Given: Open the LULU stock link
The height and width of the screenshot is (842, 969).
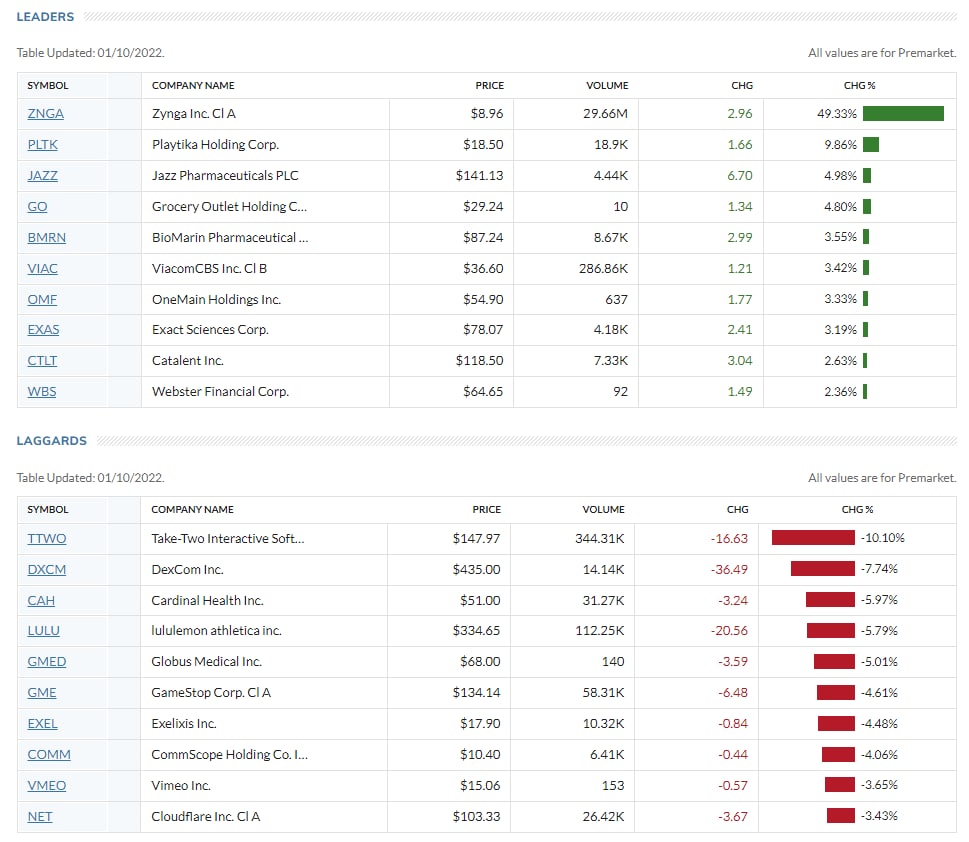Looking at the screenshot, I should [x=43, y=631].
